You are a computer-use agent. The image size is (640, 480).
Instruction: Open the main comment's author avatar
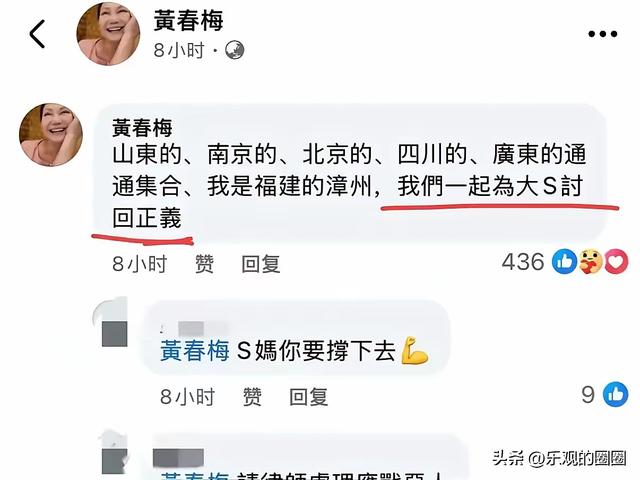[51, 135]
